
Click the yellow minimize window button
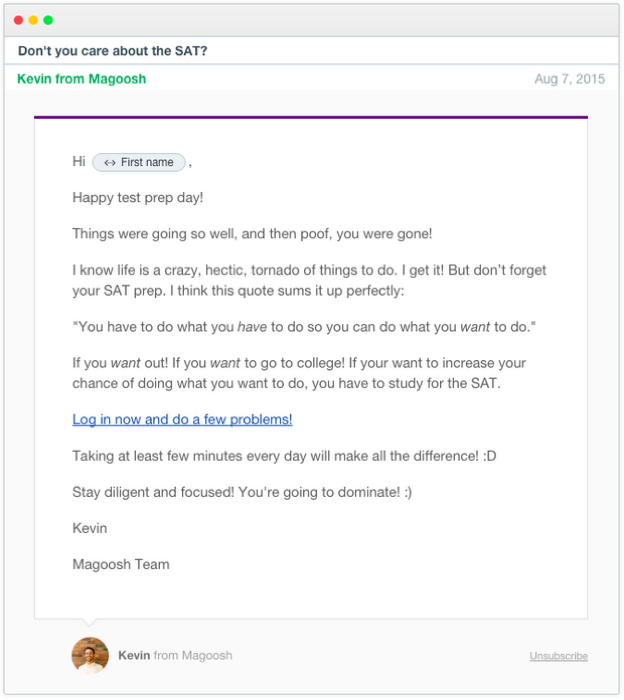point(33,20)
